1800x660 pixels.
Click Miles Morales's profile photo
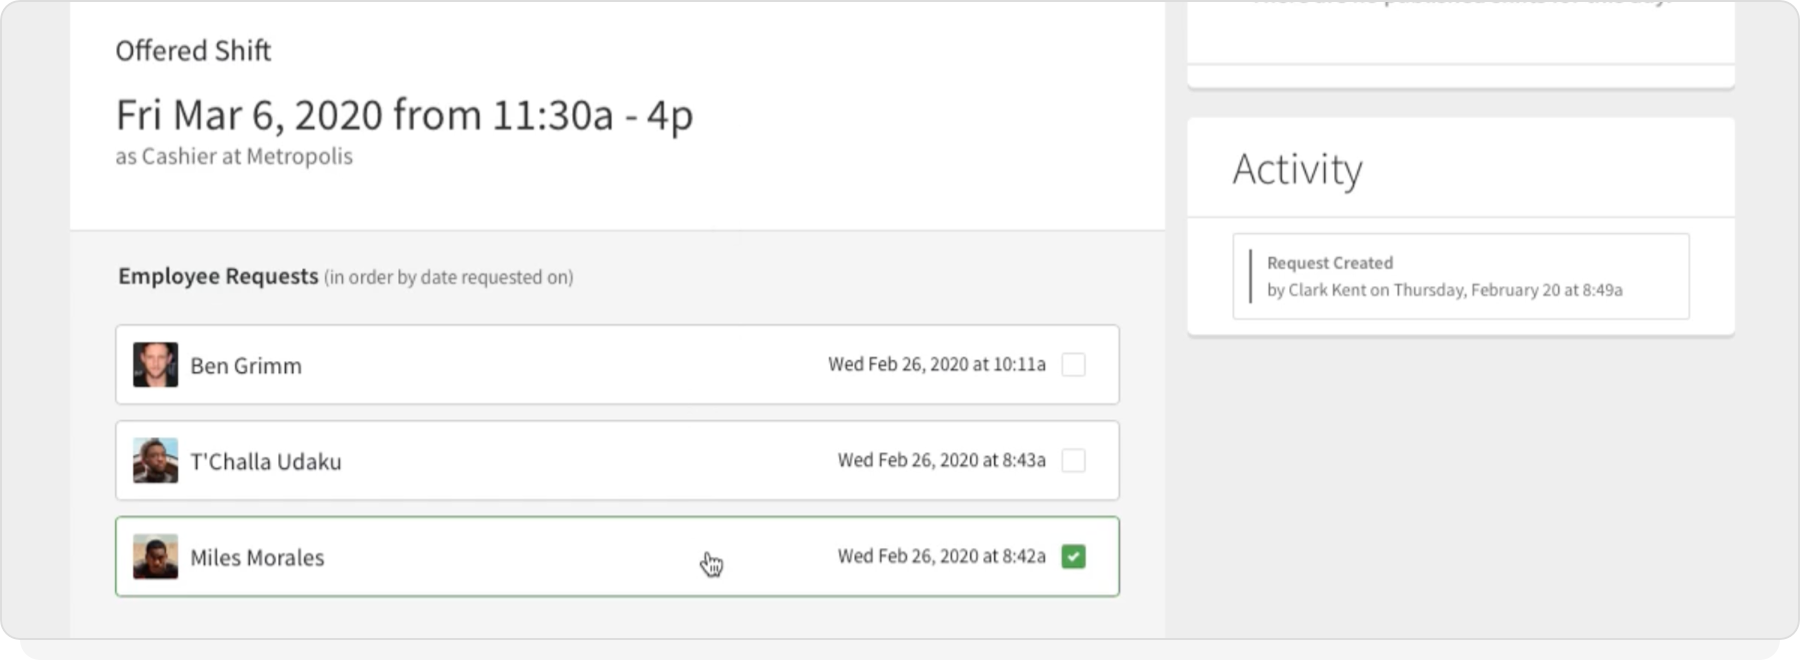pos(155,557)
